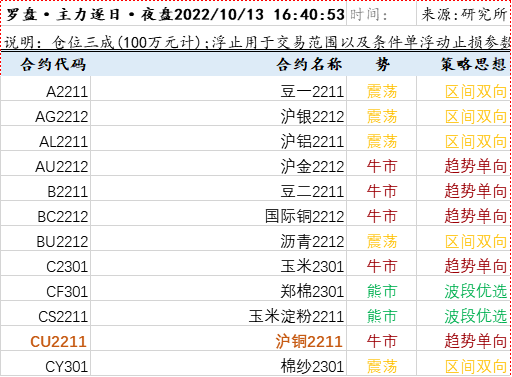Click 震荡 in the AG2212 row
The width and height of the screenshot is (512, 377).
click(x=382, y=116)
